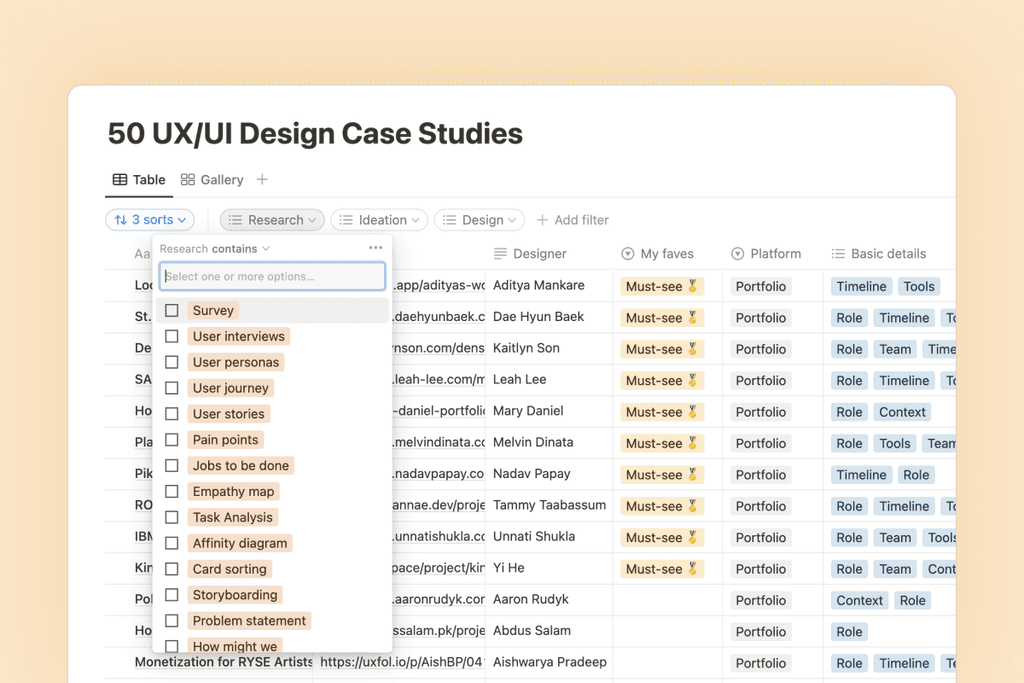Click the 'Select one or more options' input field
Viewport: 1024px width, 683px height.
272,275
